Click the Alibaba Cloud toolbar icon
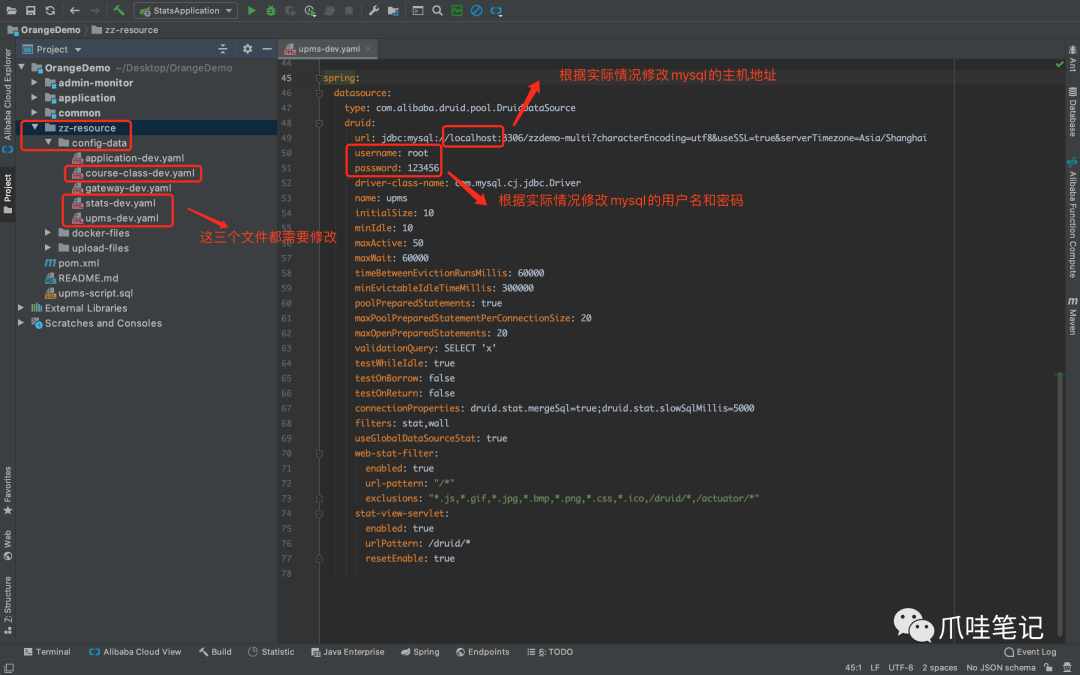 (496, 10)
